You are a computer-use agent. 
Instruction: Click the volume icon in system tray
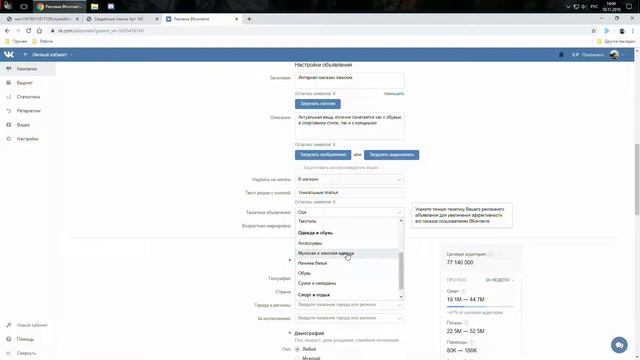(584, 7)
